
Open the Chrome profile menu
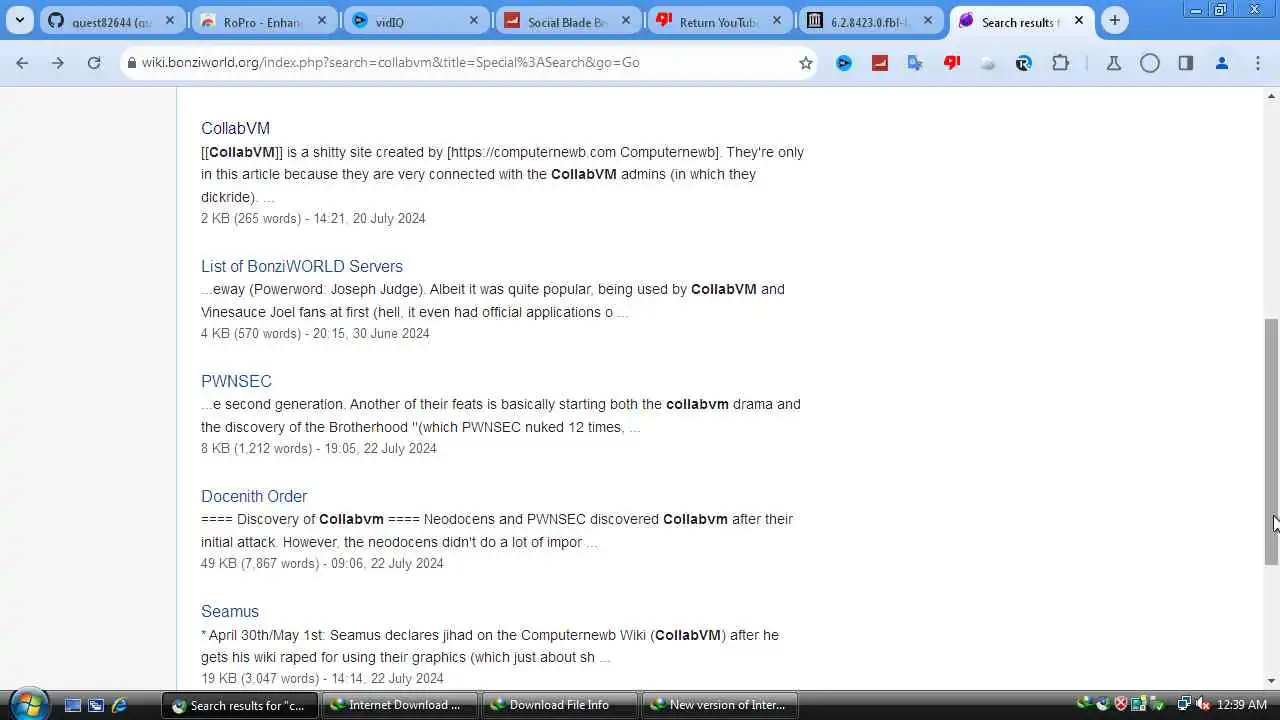[x=1221, y=63]
